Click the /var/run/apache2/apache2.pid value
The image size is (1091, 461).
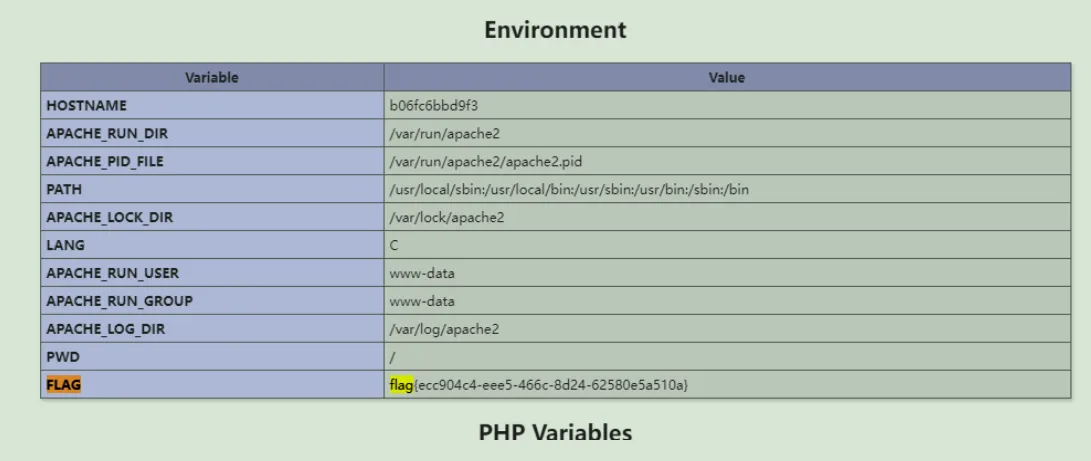tap(478, 161)
